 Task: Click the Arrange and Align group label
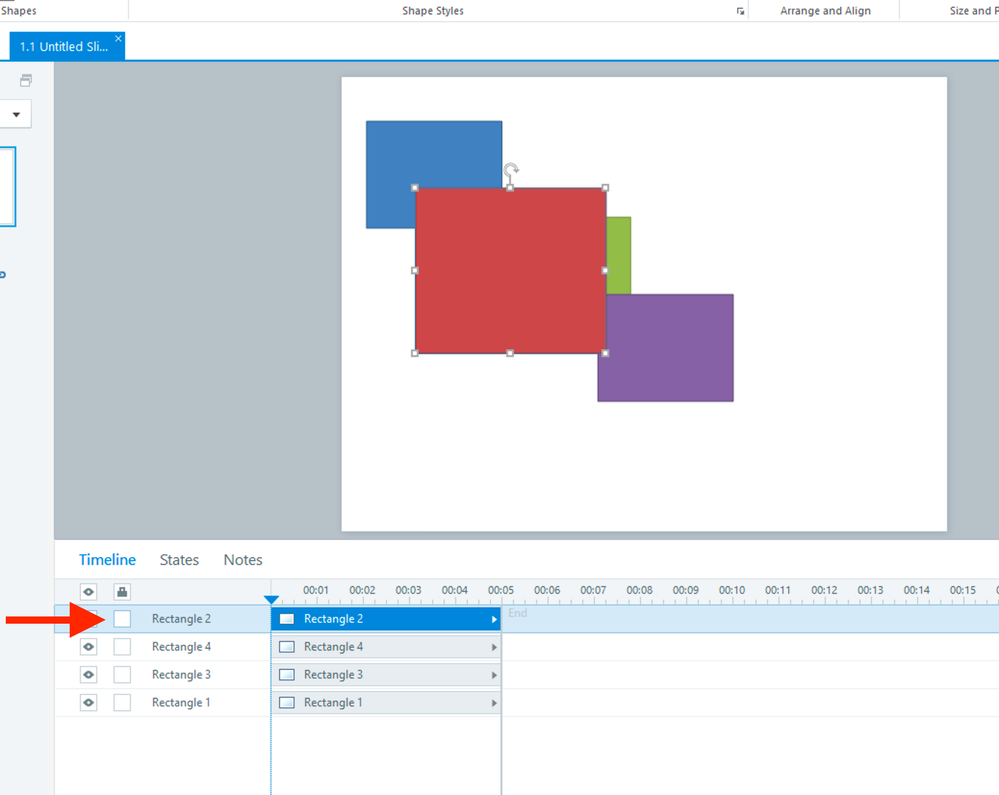point(825,11)
